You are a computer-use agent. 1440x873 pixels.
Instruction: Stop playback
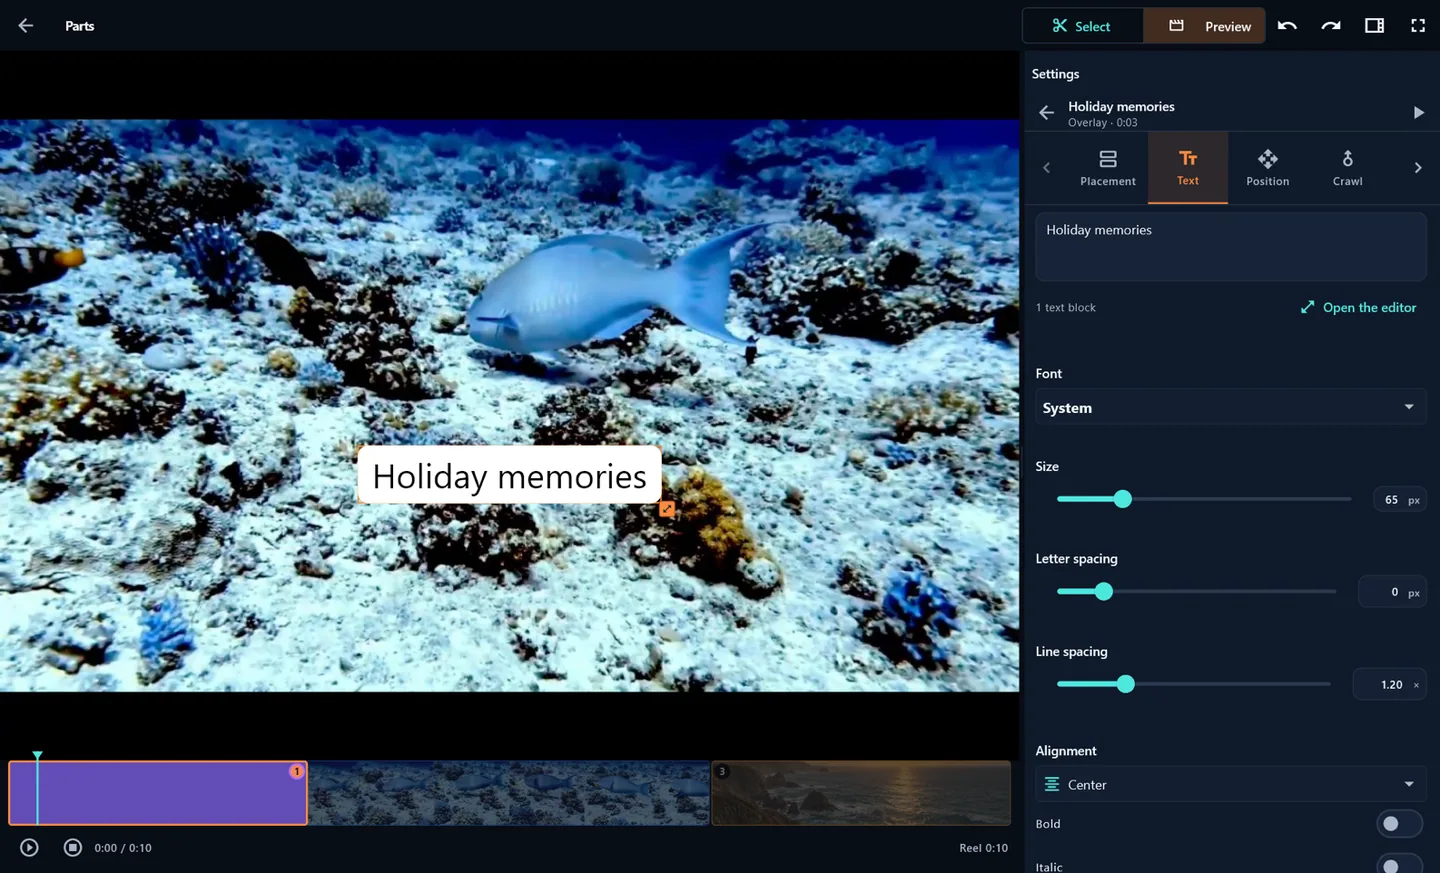point(73,848)
